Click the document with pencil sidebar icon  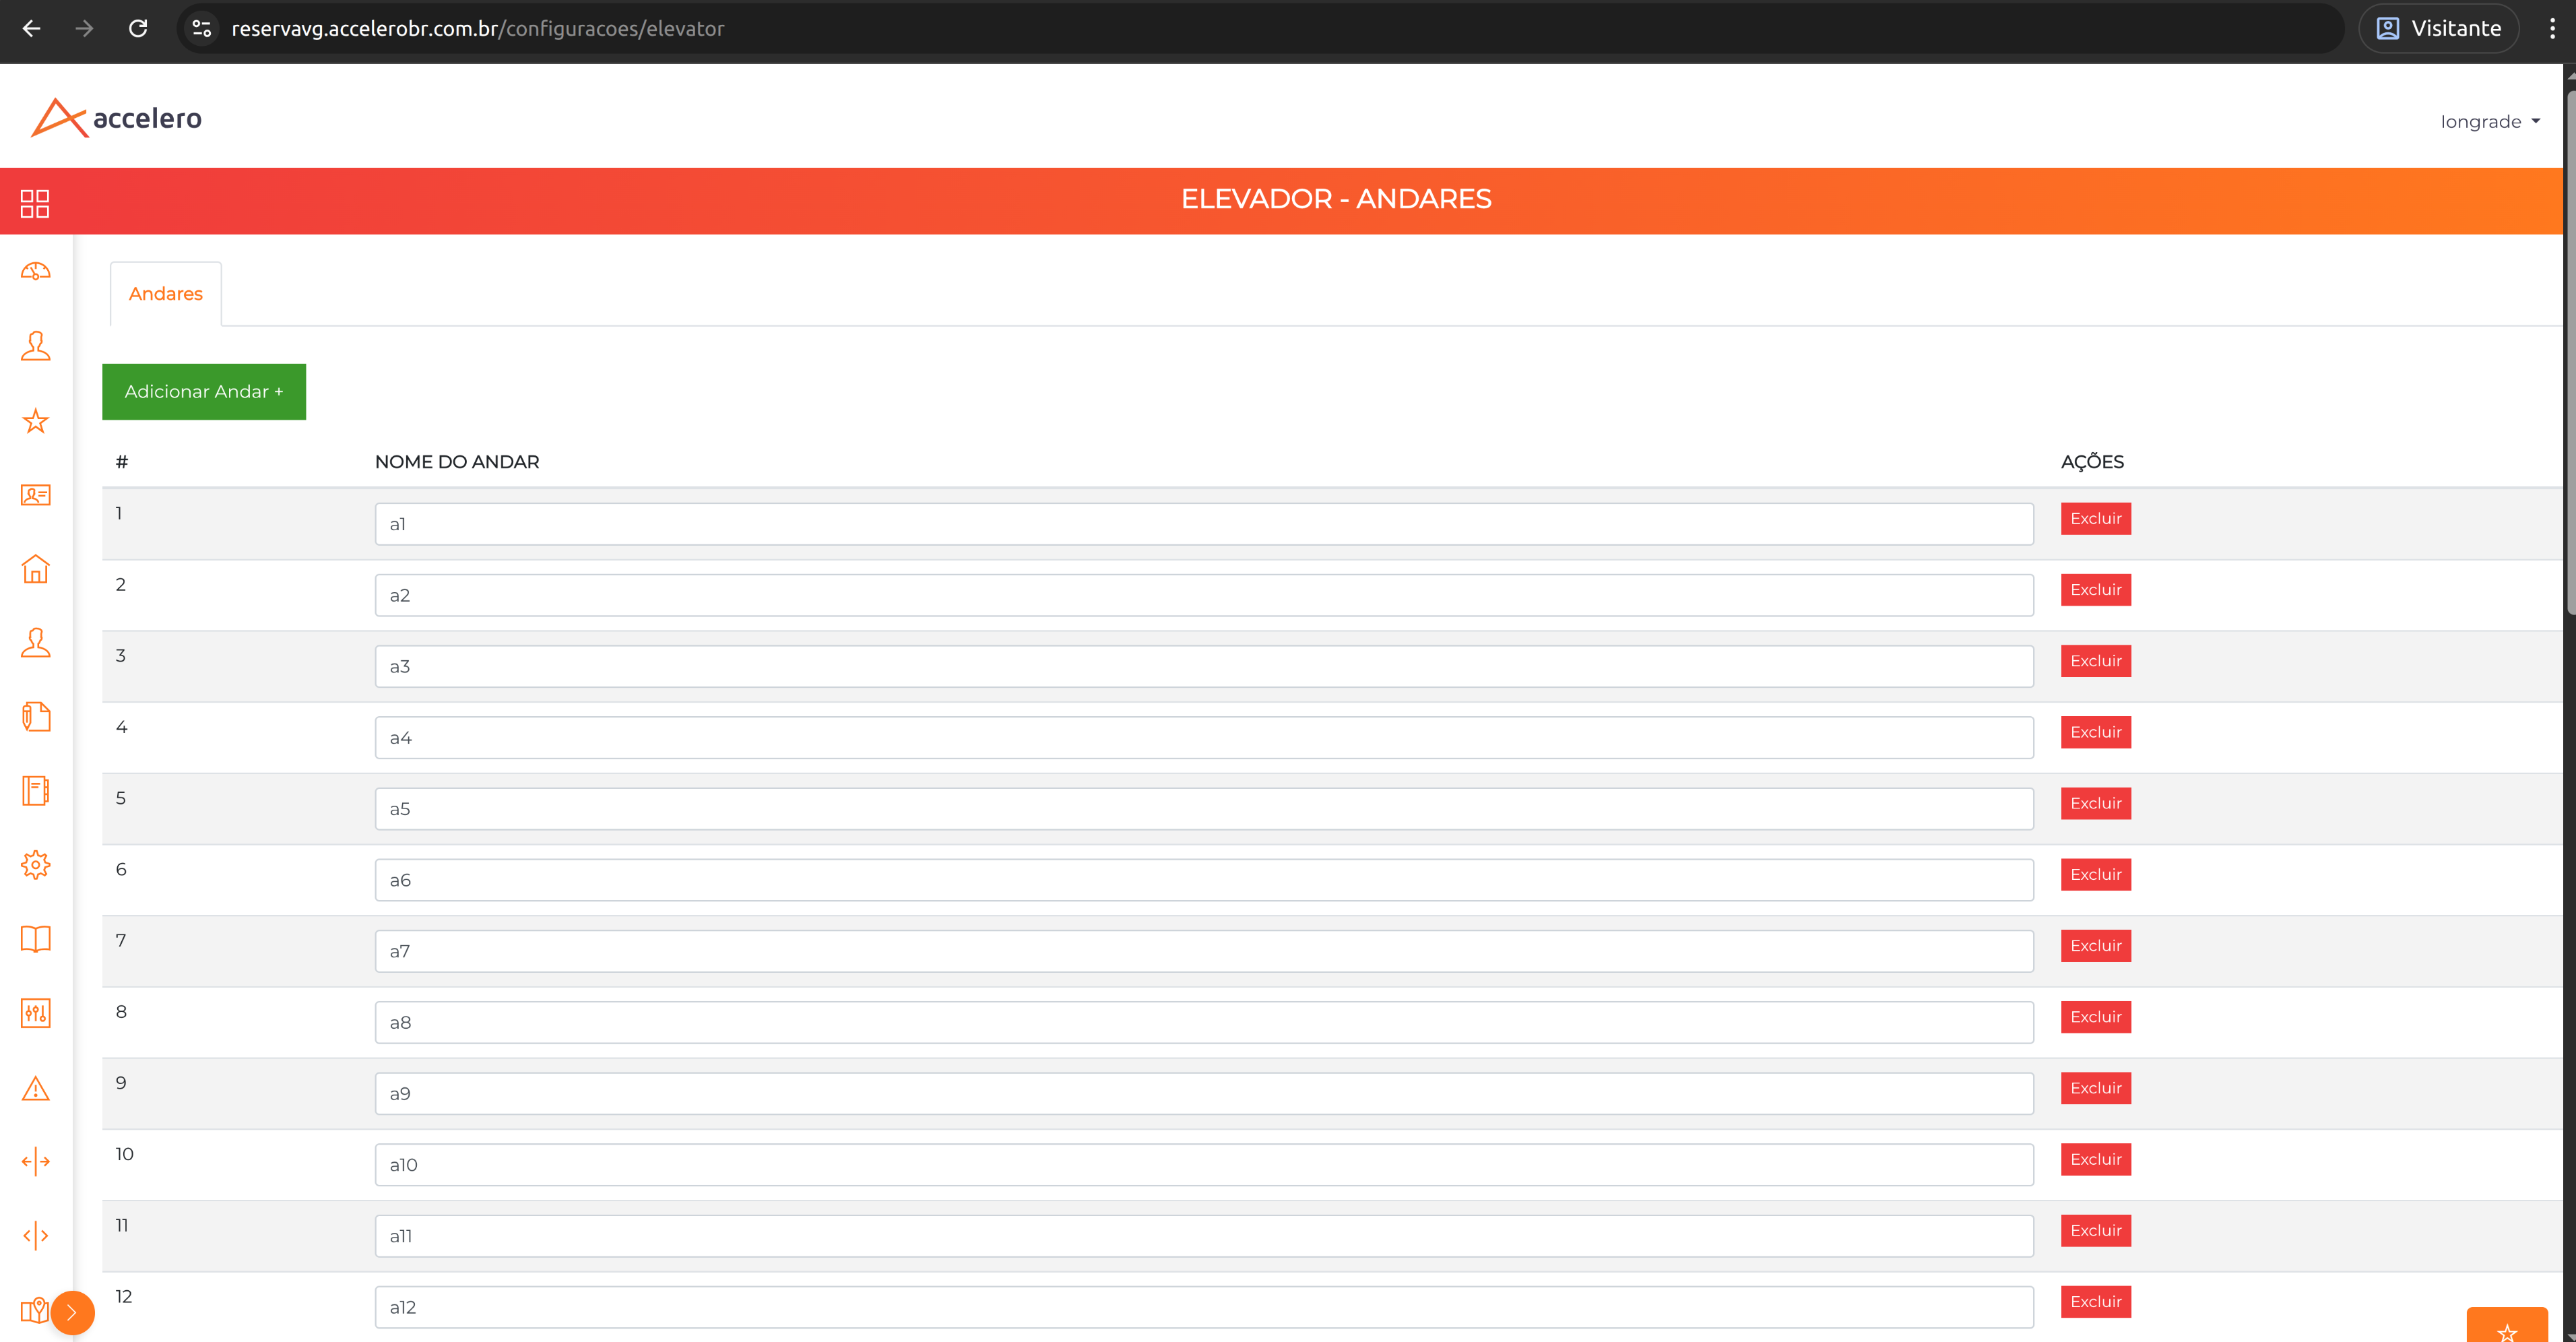tap(35, 717)
